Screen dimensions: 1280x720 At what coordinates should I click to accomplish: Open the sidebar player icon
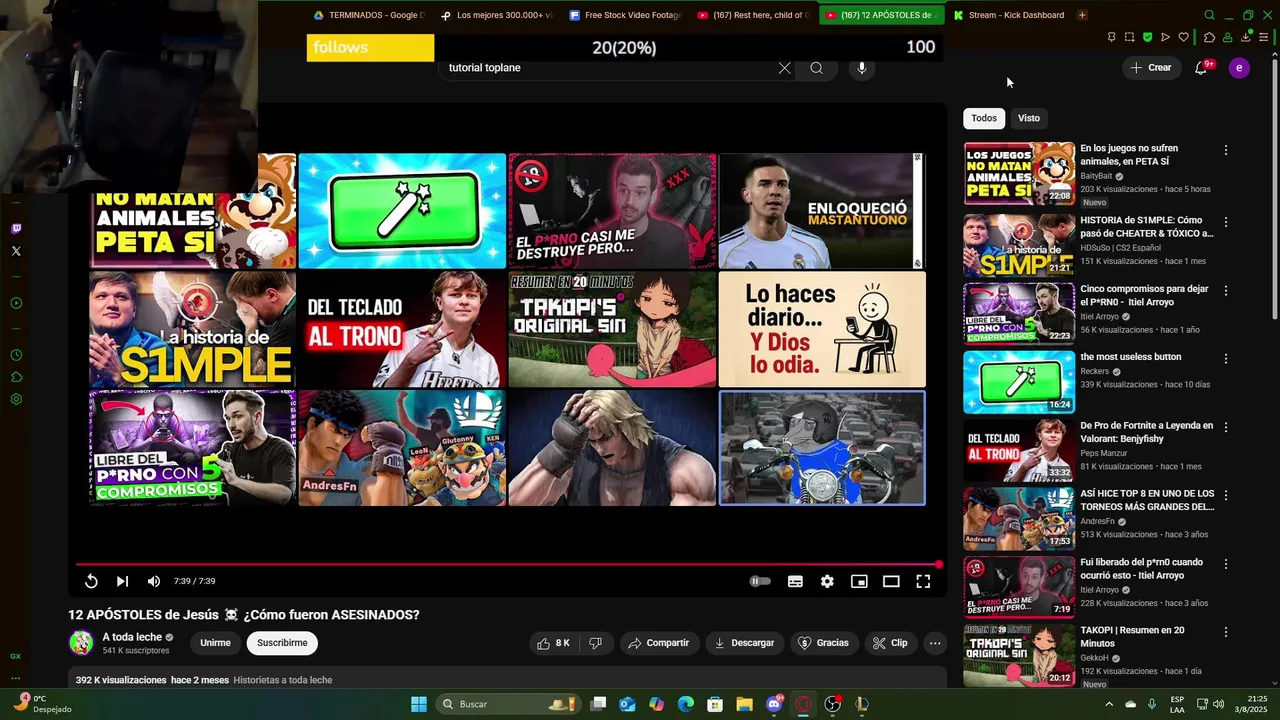click(x=16, y=303)
